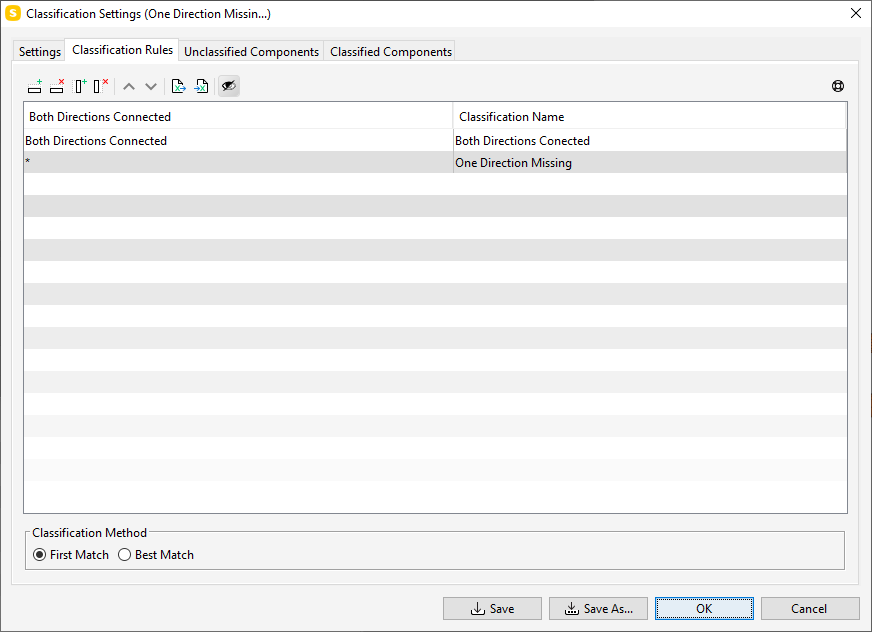Open the Classification Rules tab
Viewport: 872px width, 632px height.
(x=122, y=50)
